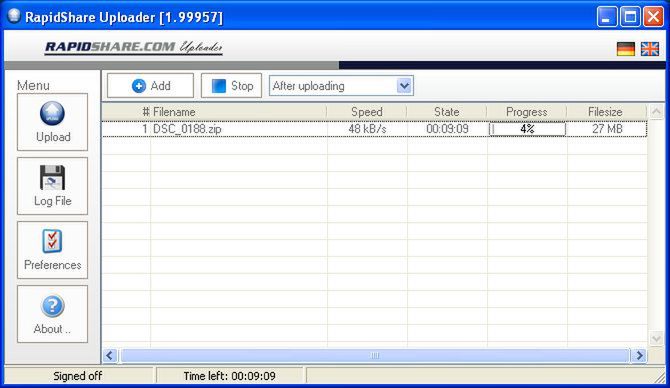The image size is (670, 388).
Task: Click the Add files button
Action: coord(150,85)
